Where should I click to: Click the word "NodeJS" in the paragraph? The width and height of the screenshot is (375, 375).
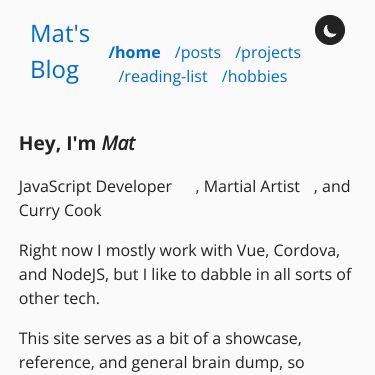point(79,275)
